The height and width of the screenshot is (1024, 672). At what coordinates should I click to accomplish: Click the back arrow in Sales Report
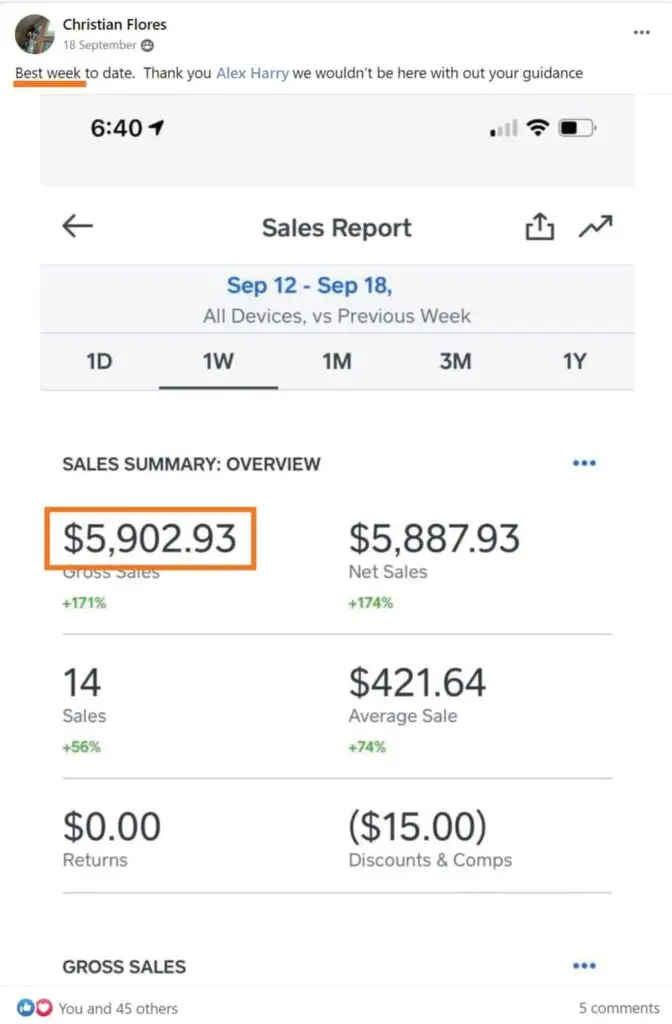click(x=77, y=226)
